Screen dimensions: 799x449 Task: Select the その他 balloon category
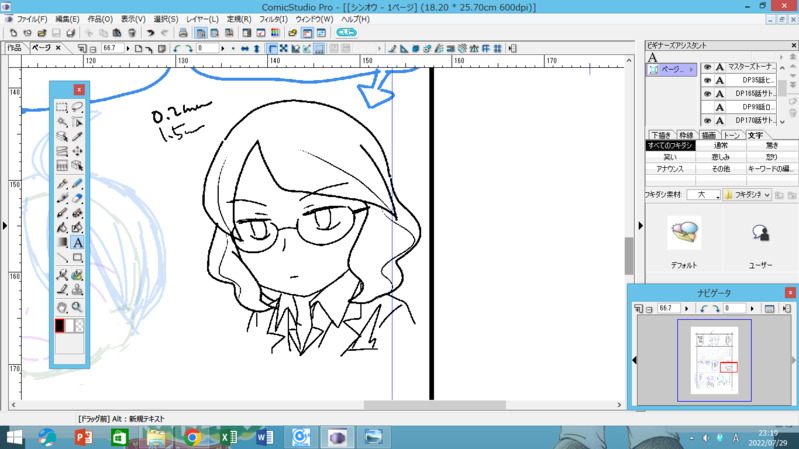coord(721,169)
